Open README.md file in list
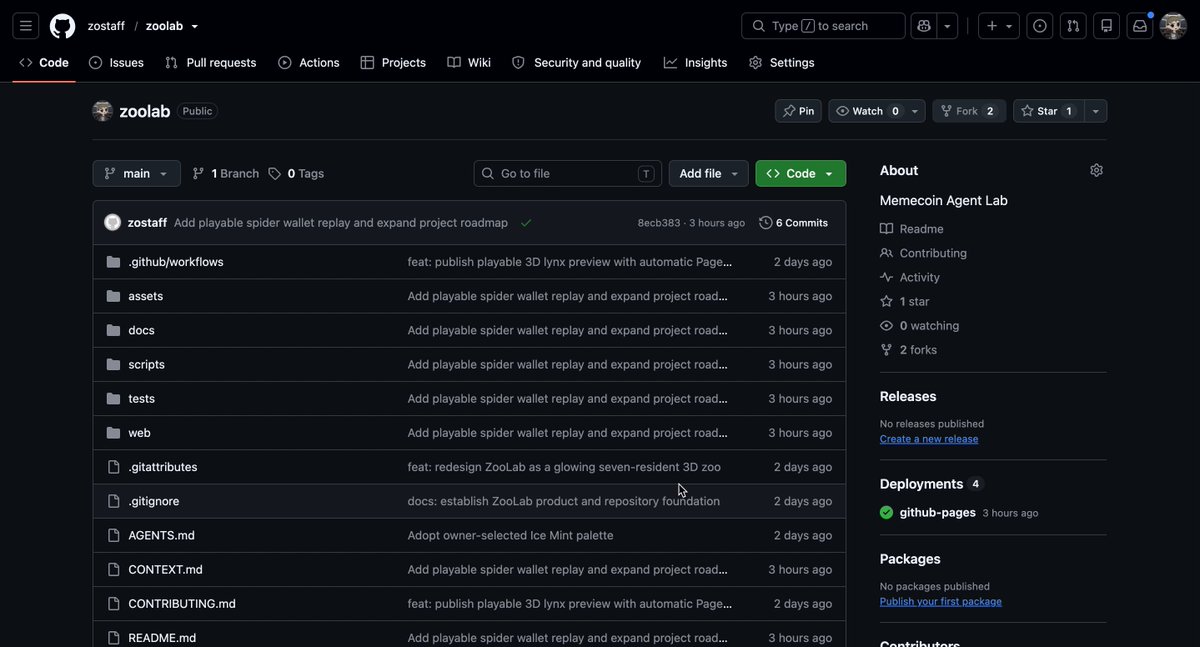1200x647 pixels. coord(162,637)
